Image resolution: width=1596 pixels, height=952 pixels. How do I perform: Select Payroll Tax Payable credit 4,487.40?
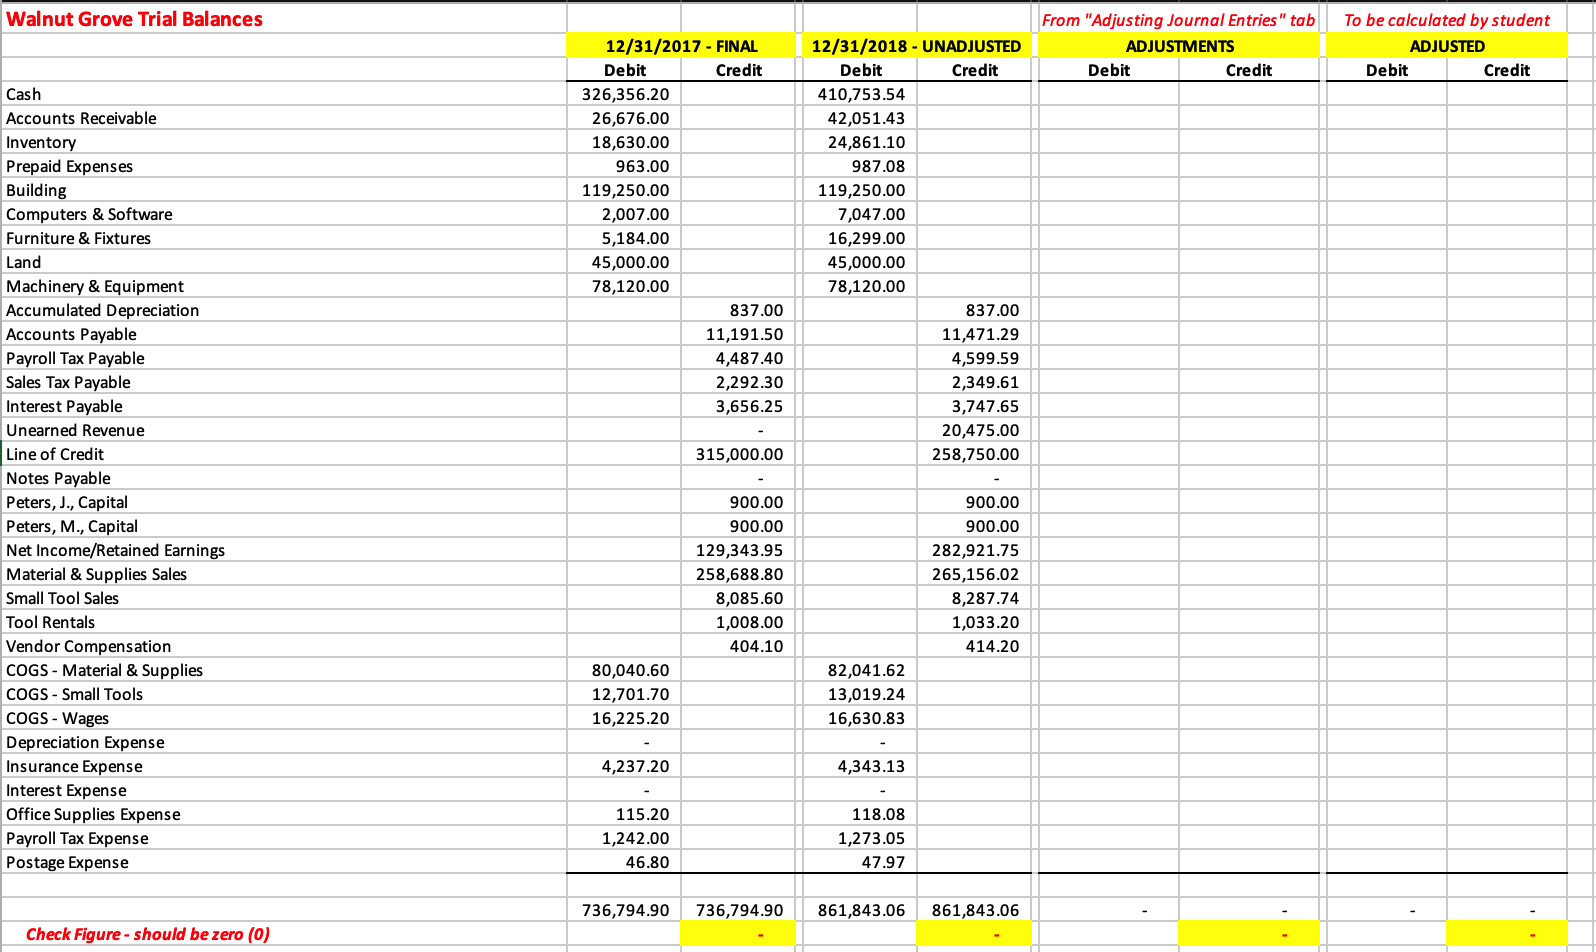click(738, 358)
